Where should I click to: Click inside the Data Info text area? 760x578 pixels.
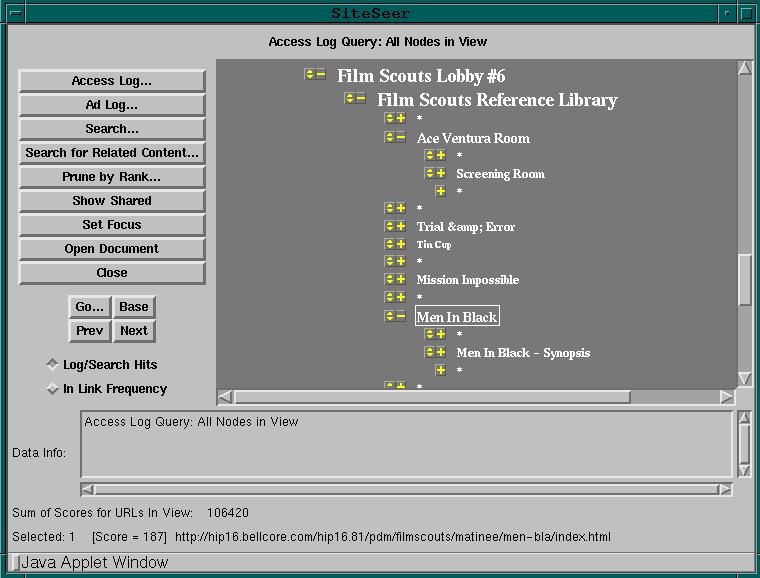[406, 444]
